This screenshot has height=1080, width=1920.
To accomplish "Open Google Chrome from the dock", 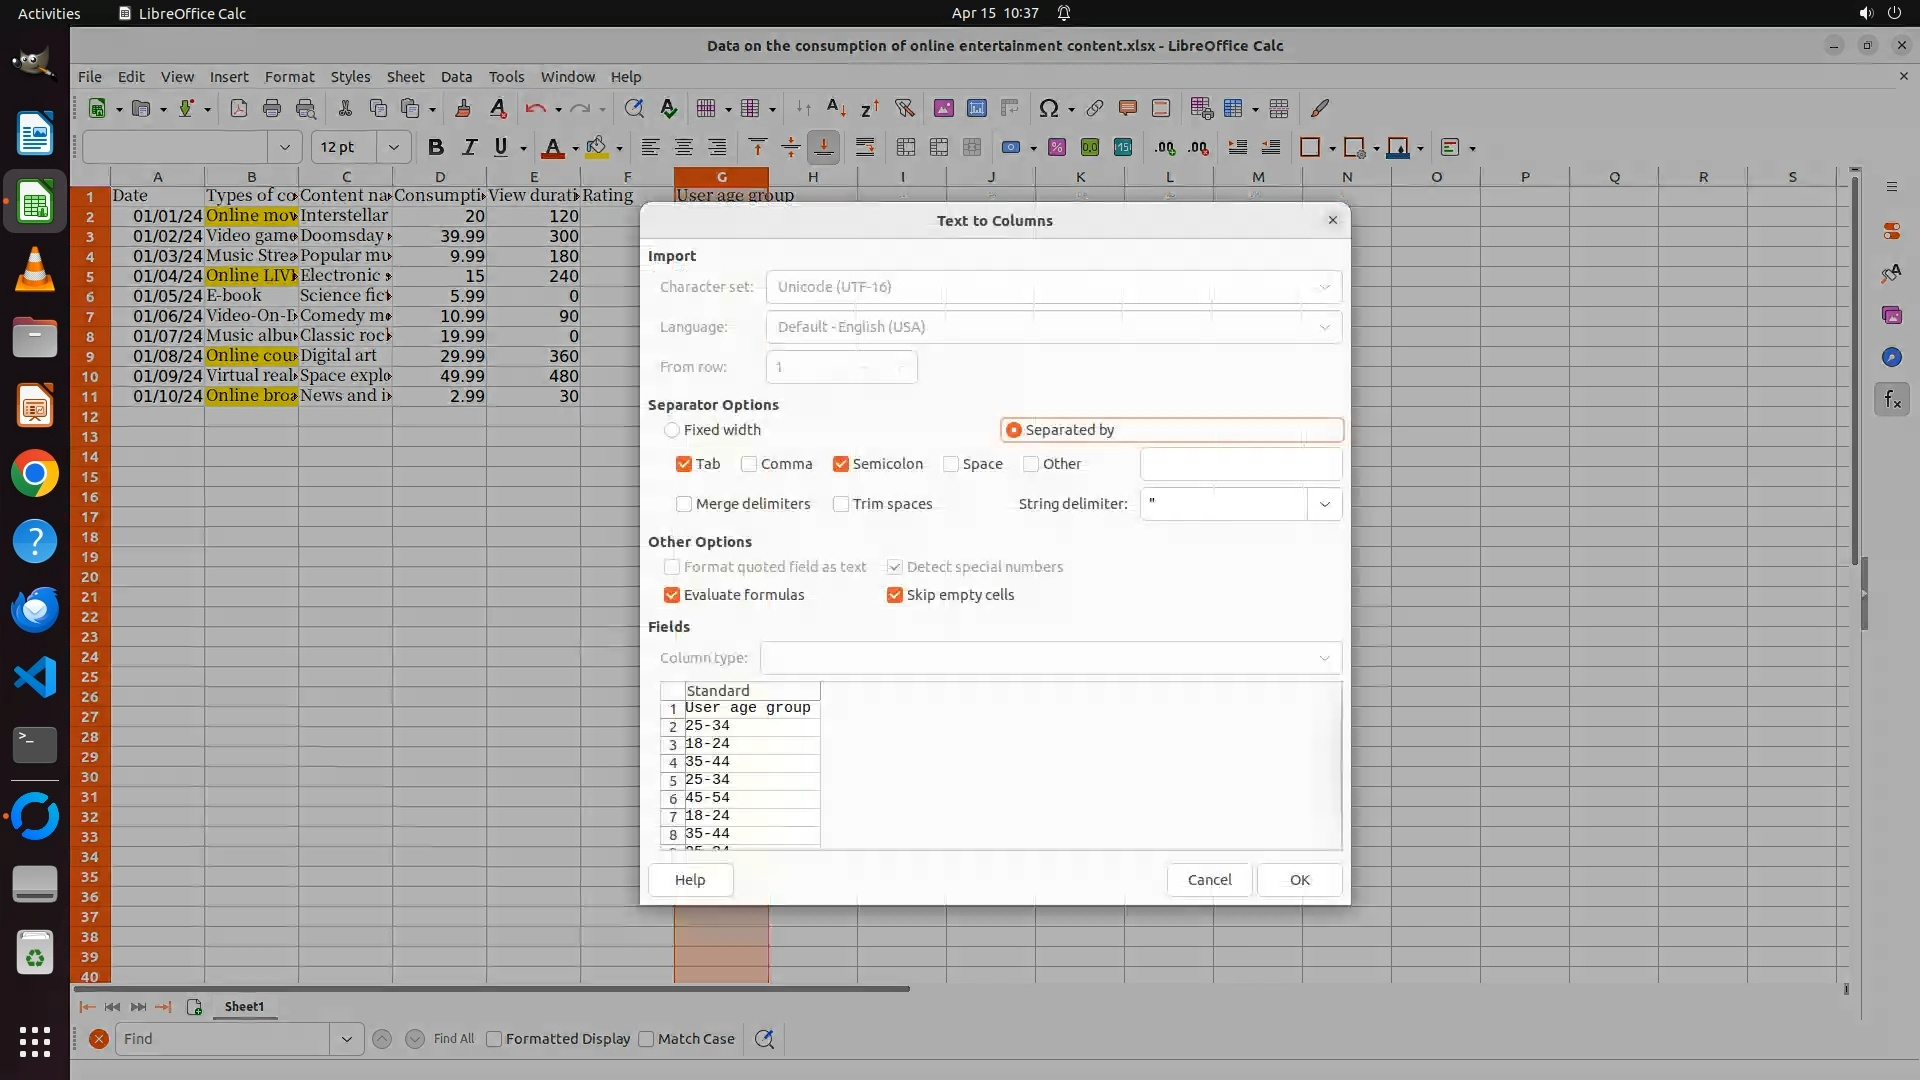I will (35, 474).
